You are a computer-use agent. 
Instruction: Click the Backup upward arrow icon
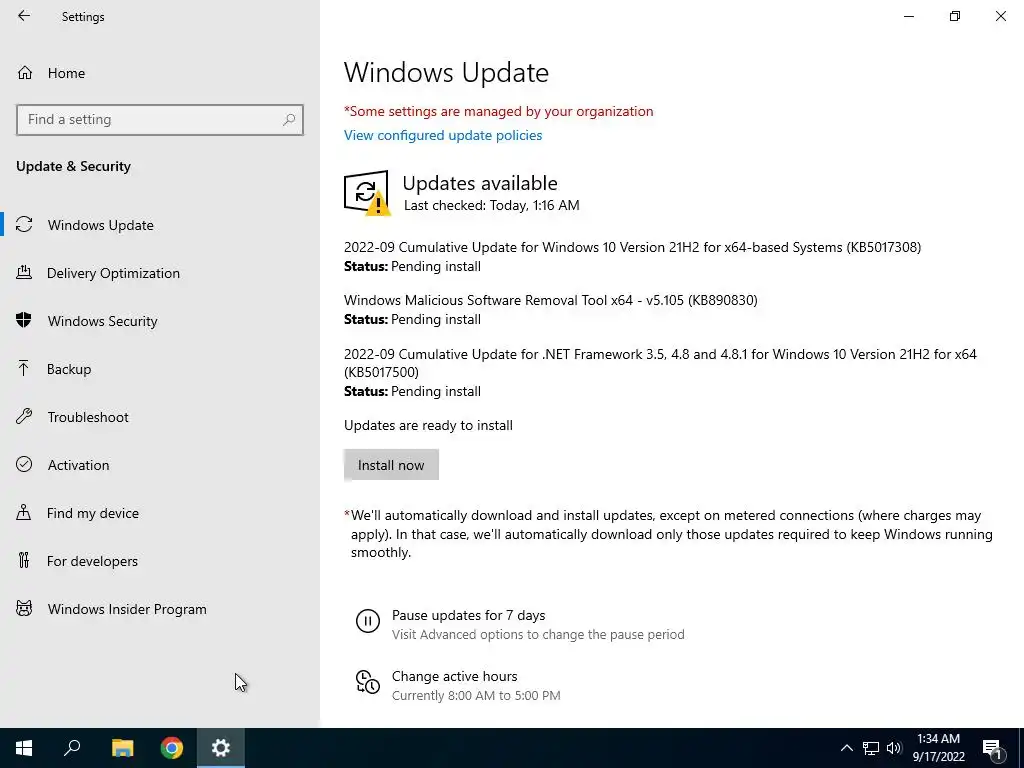click(x=24, y=368)
